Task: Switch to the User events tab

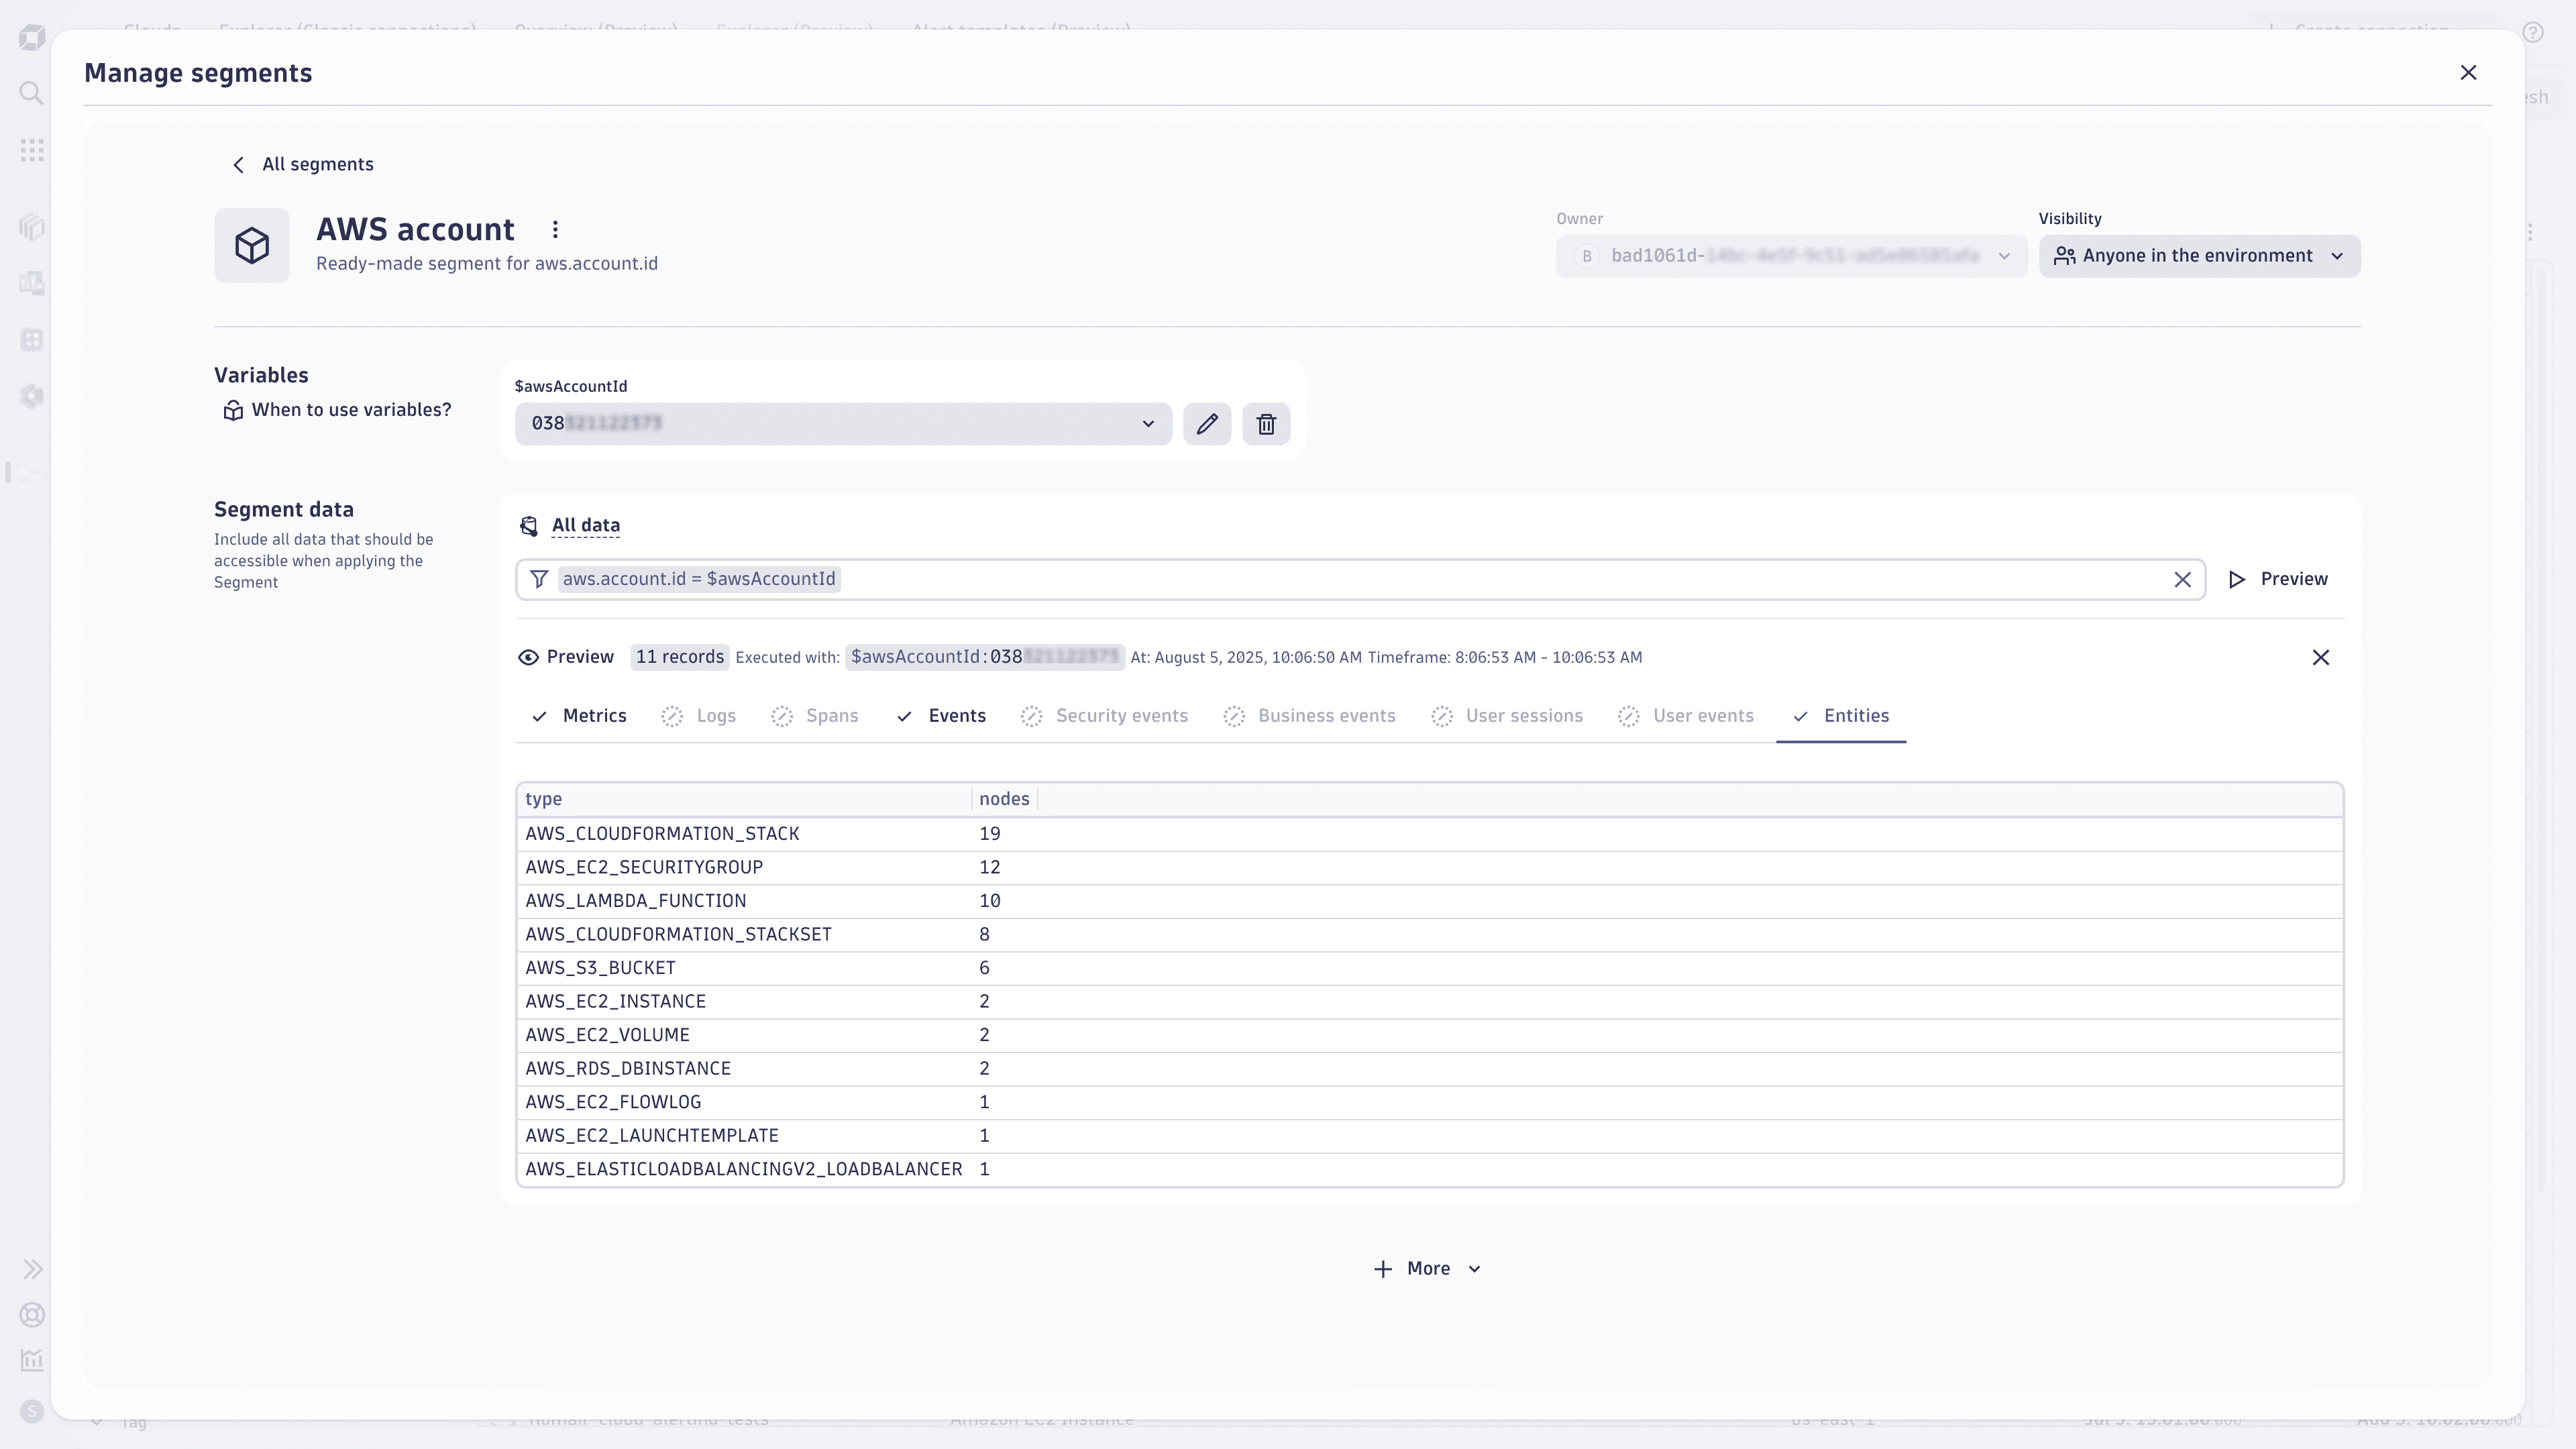Action: [x=1686, y=716]
